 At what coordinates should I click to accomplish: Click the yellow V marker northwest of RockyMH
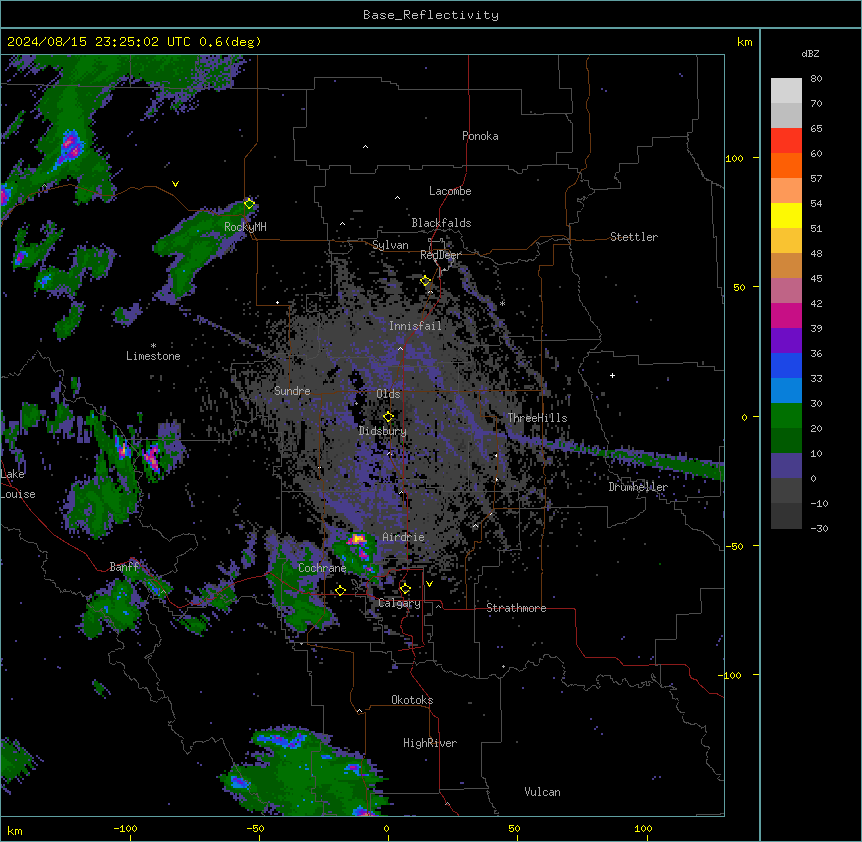175,184
